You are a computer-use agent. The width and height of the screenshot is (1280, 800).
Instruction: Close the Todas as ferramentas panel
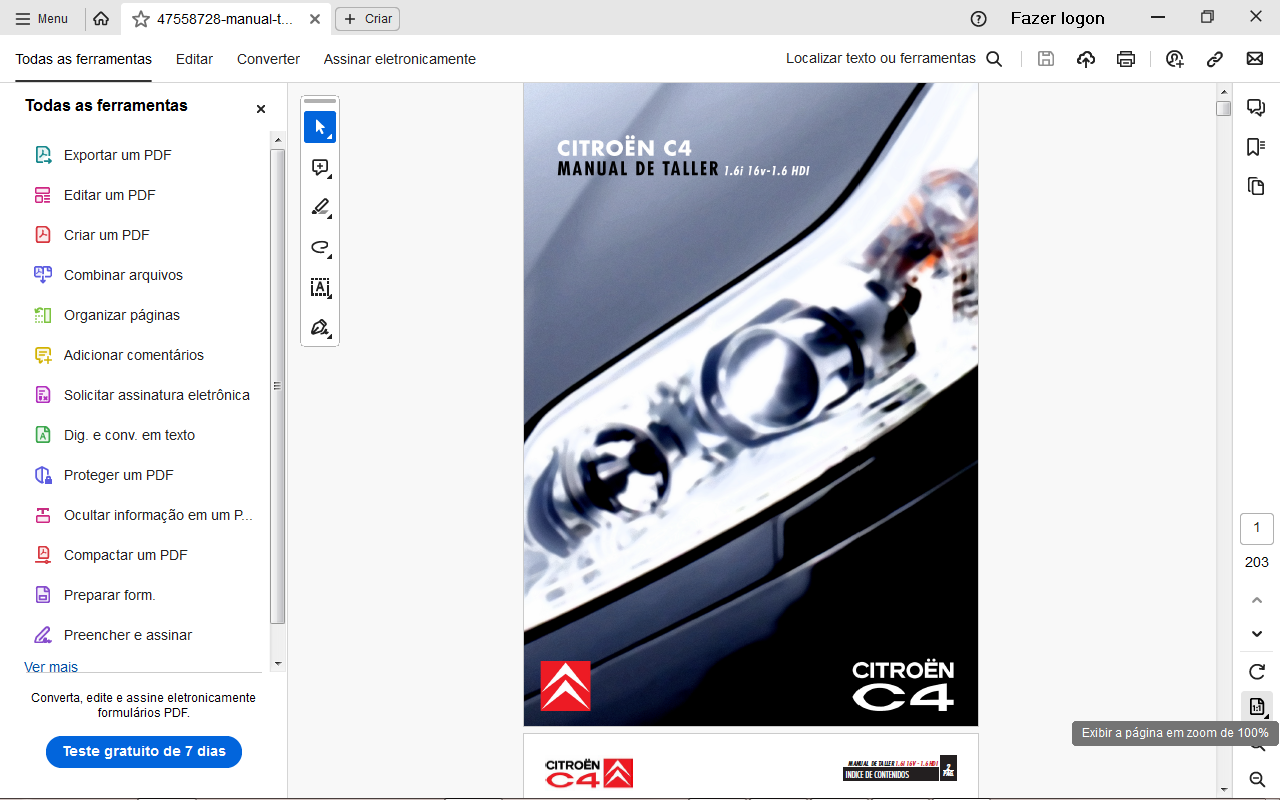[x=261, y=109]
